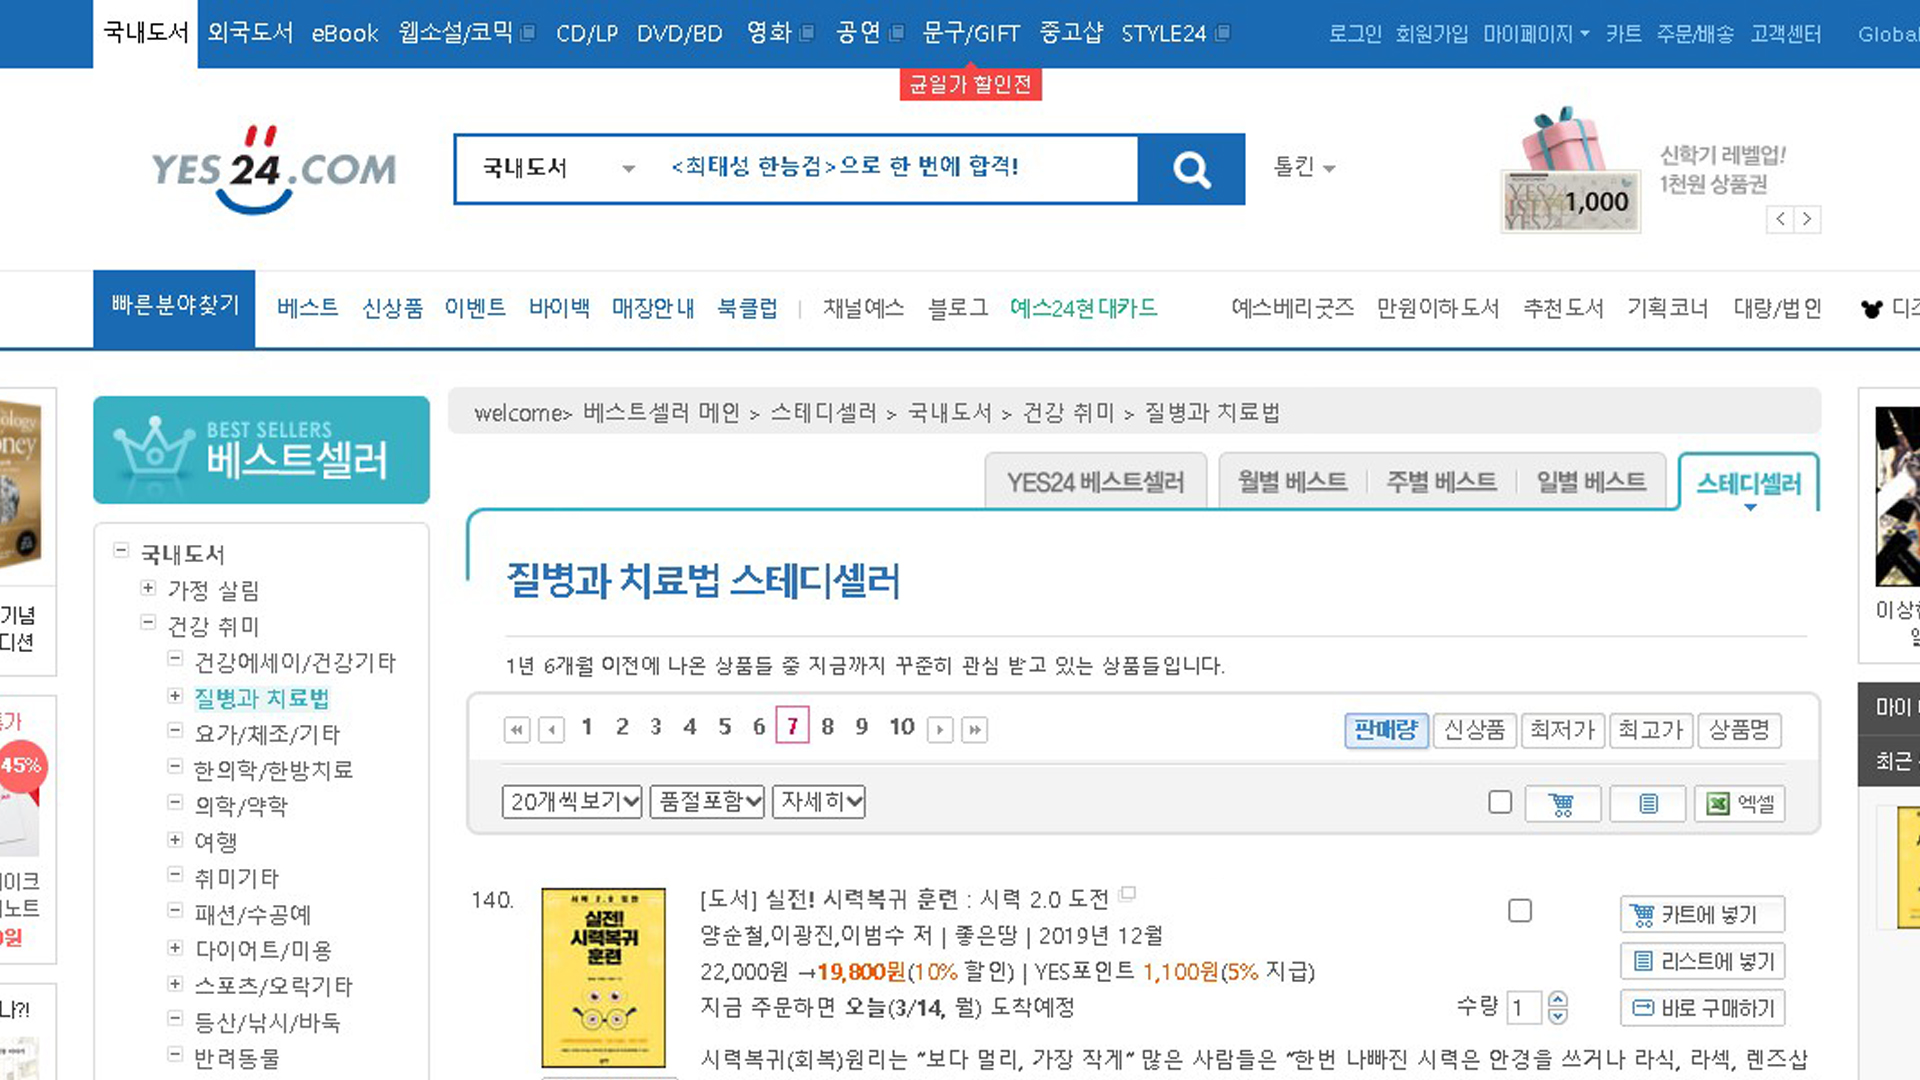Open the 고객센터 link

[1786, 34]
